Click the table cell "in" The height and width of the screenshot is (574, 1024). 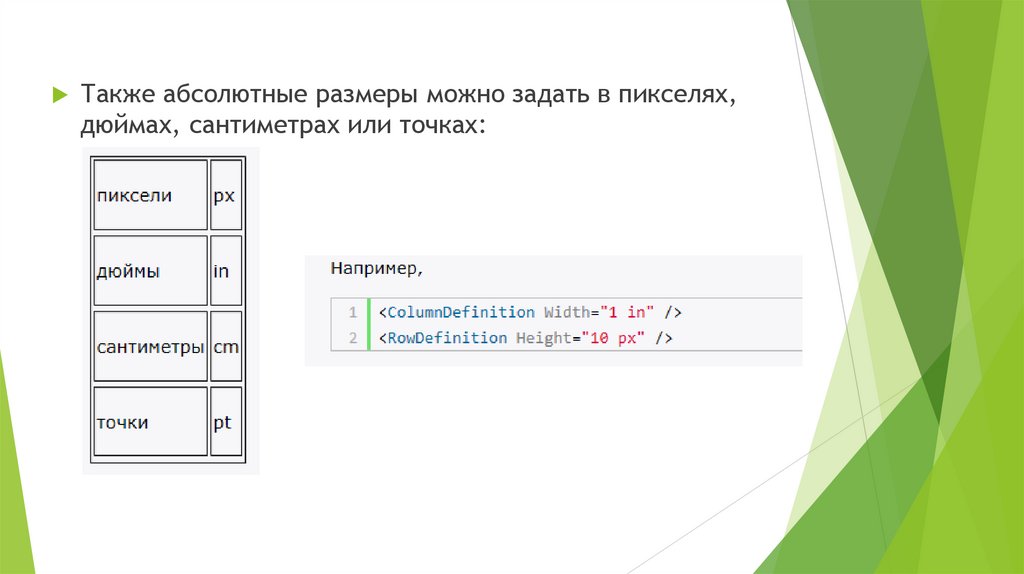click(226, 270)
